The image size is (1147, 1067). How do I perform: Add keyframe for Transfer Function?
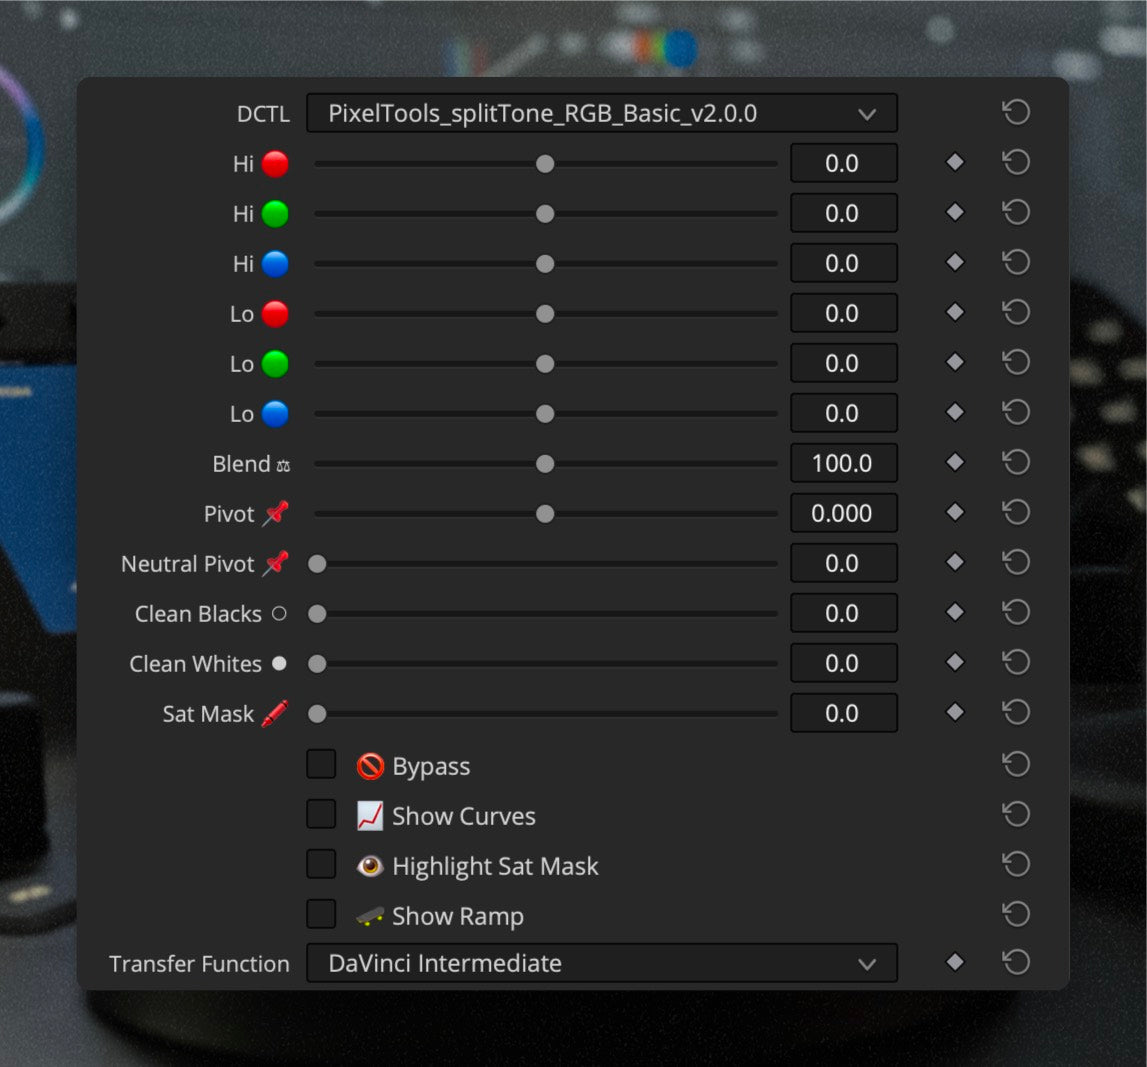pyautogui.click(x=955, y=962)
